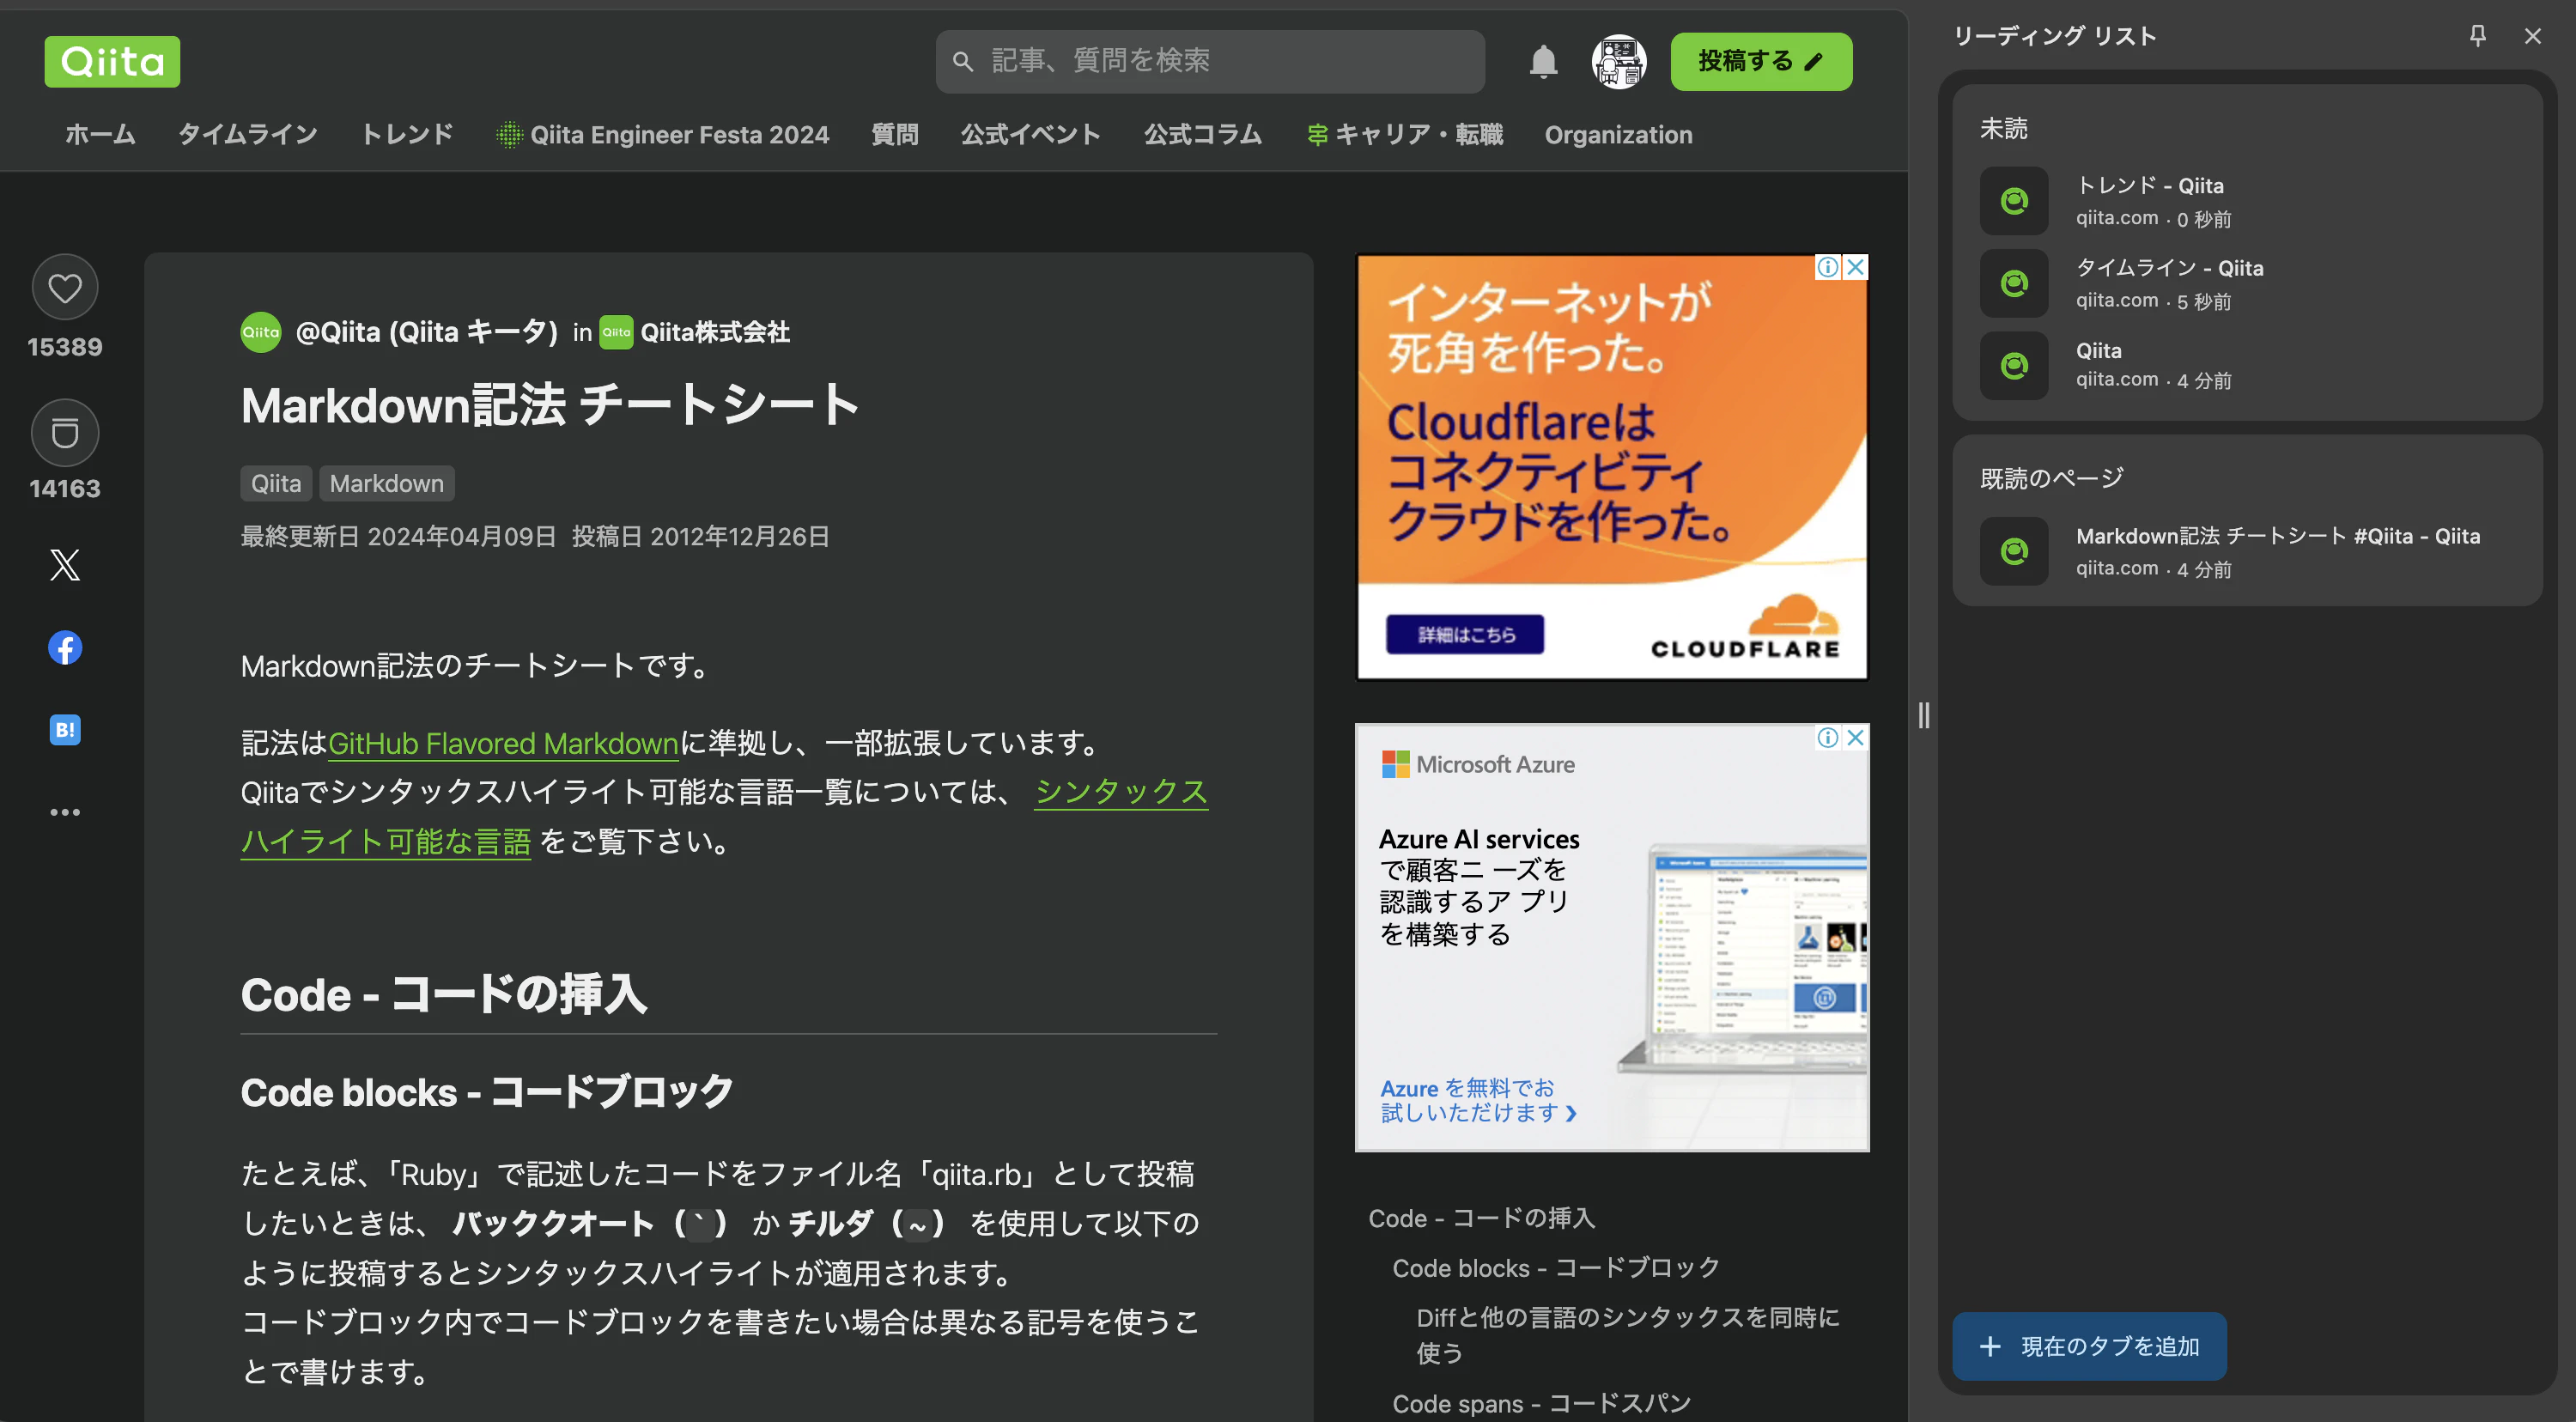Click the @Qiita author avatar icon
The image size is (2576, 1422).
261,332
